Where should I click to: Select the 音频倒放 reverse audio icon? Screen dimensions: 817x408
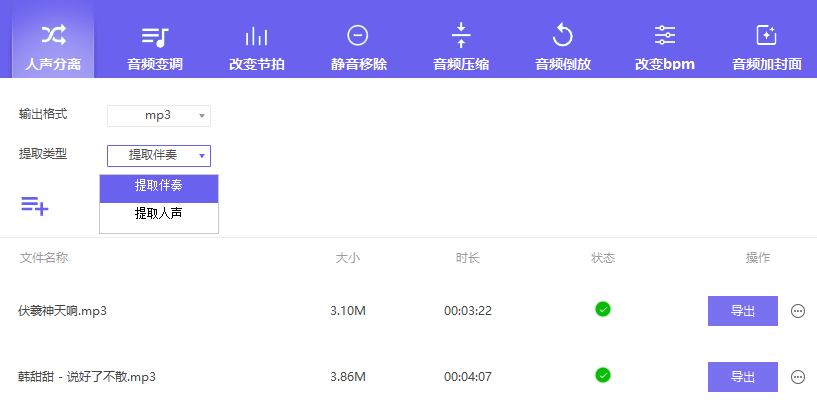tap(562, 37)
